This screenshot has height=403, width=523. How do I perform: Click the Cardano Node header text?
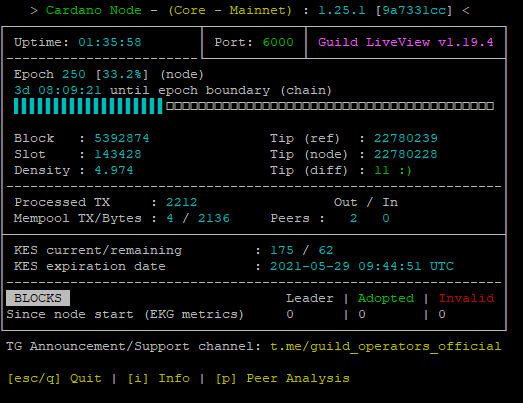point(94,10)
